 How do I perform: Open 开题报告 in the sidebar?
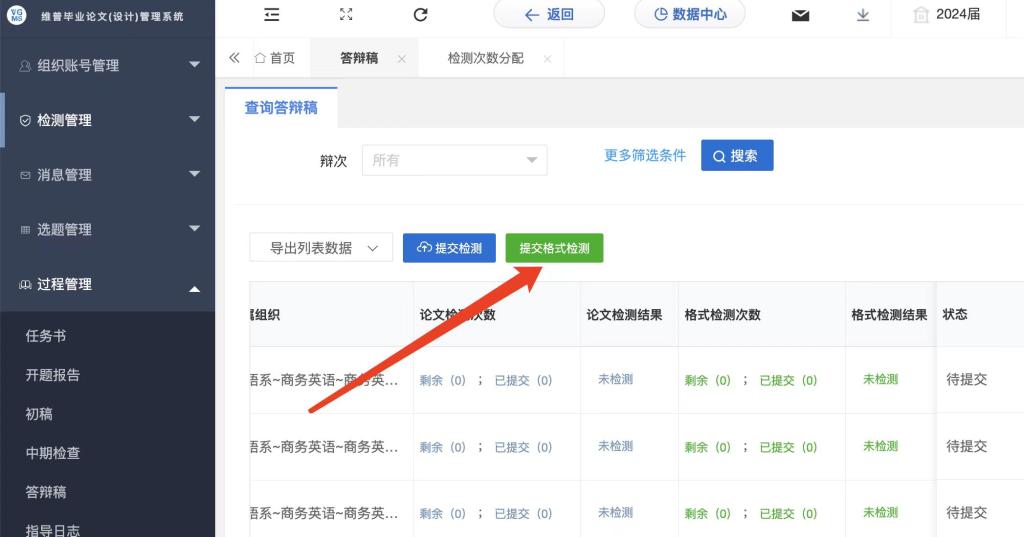pyautogui.click(x=53, y=375)
